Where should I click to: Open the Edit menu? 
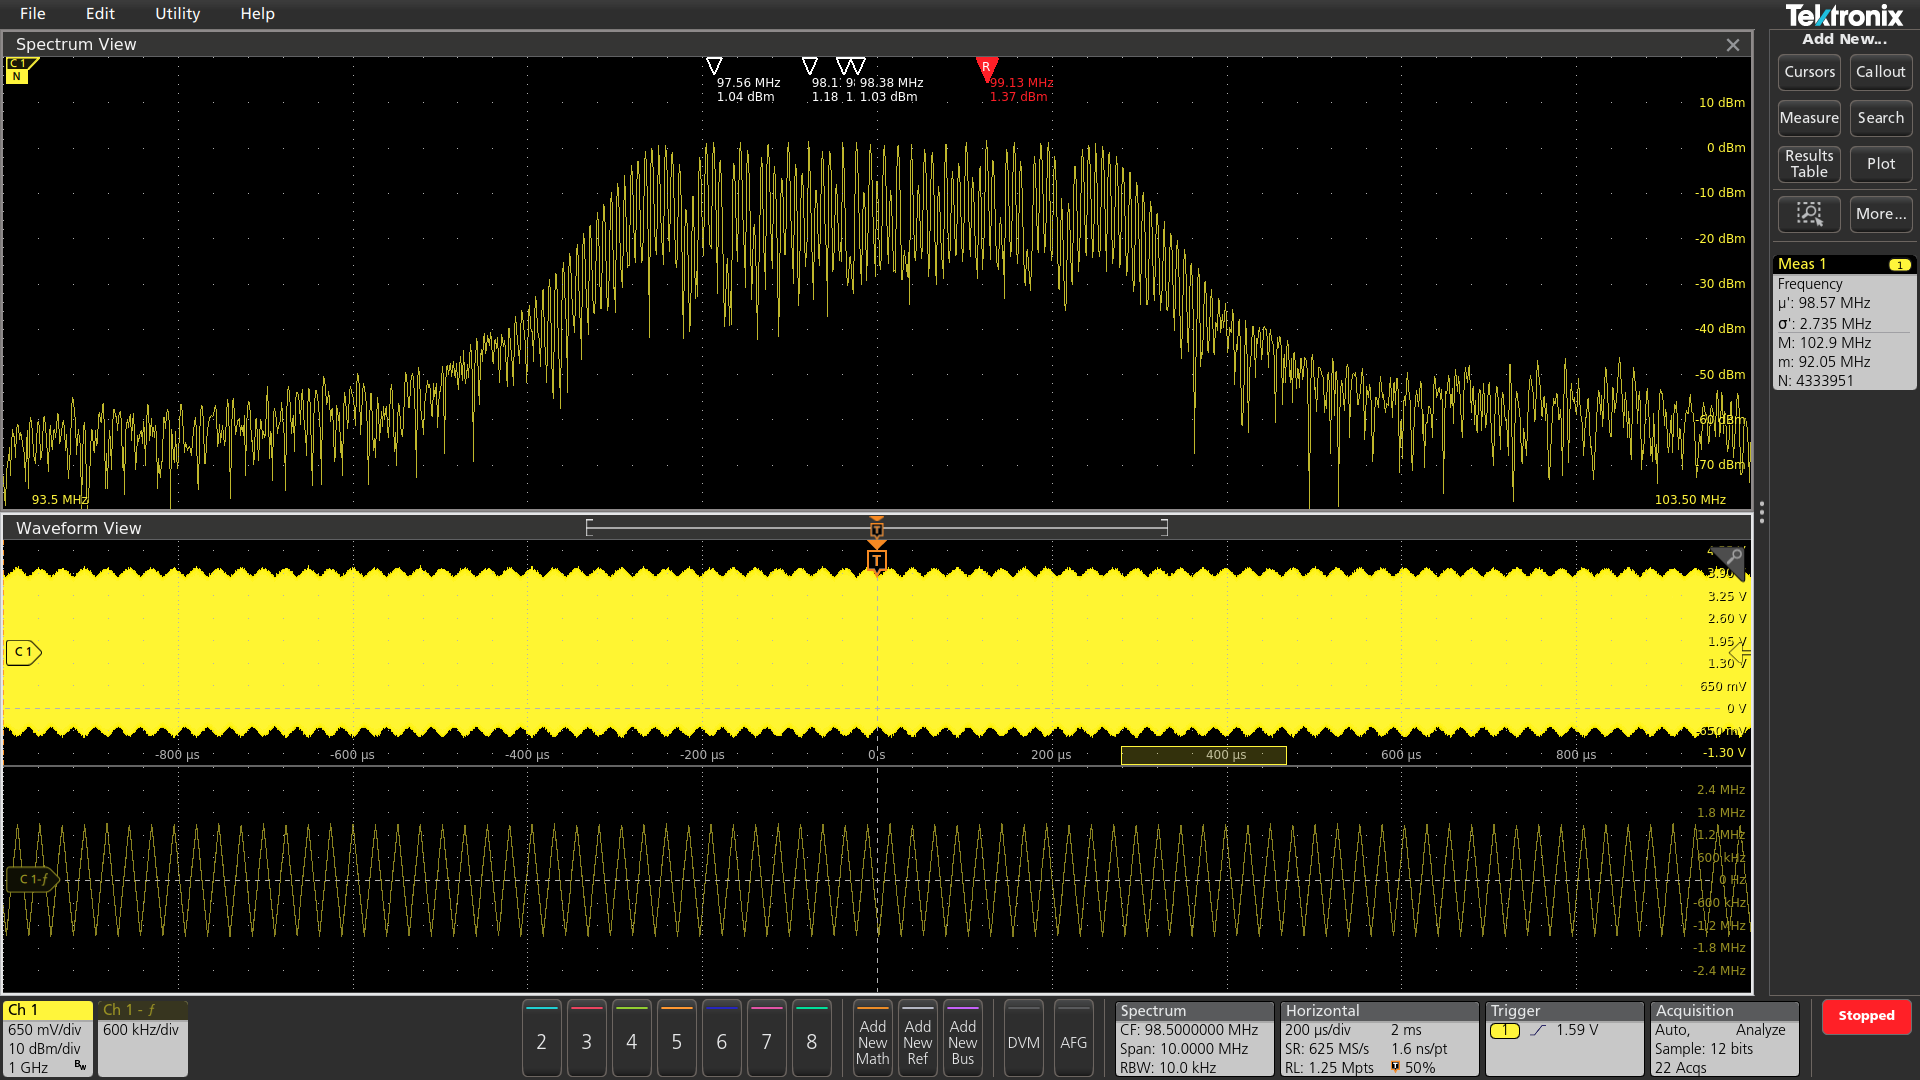[100, 14]
